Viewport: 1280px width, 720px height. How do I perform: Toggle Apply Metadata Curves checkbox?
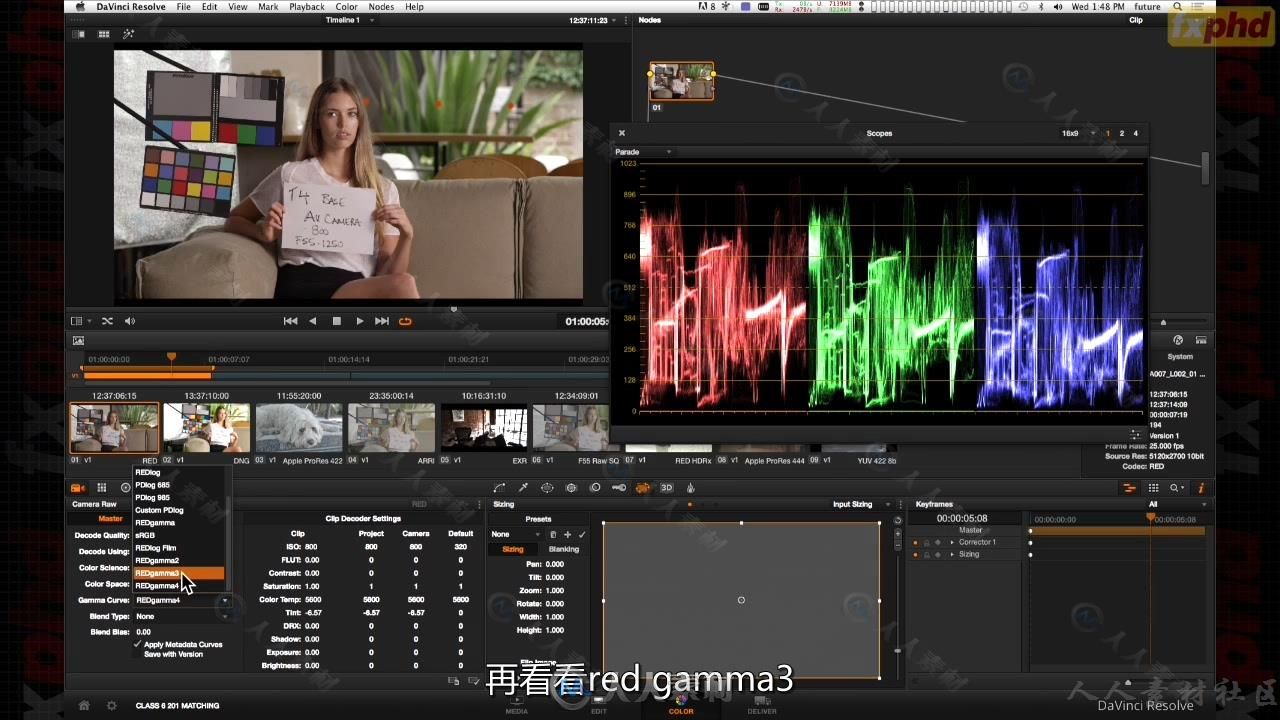(138, 644)
